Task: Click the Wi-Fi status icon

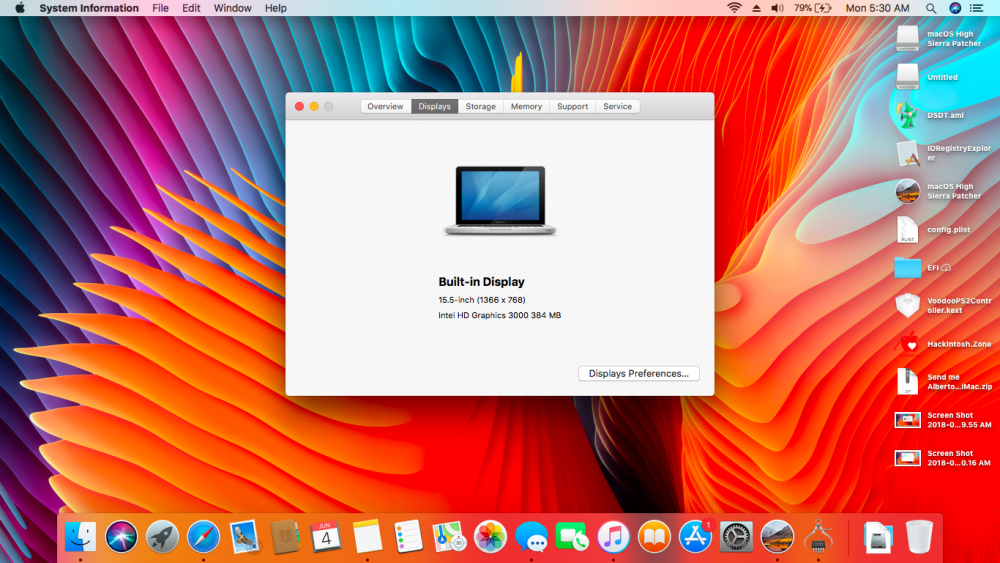Action: pyautogui.click(x=735, y=8)
